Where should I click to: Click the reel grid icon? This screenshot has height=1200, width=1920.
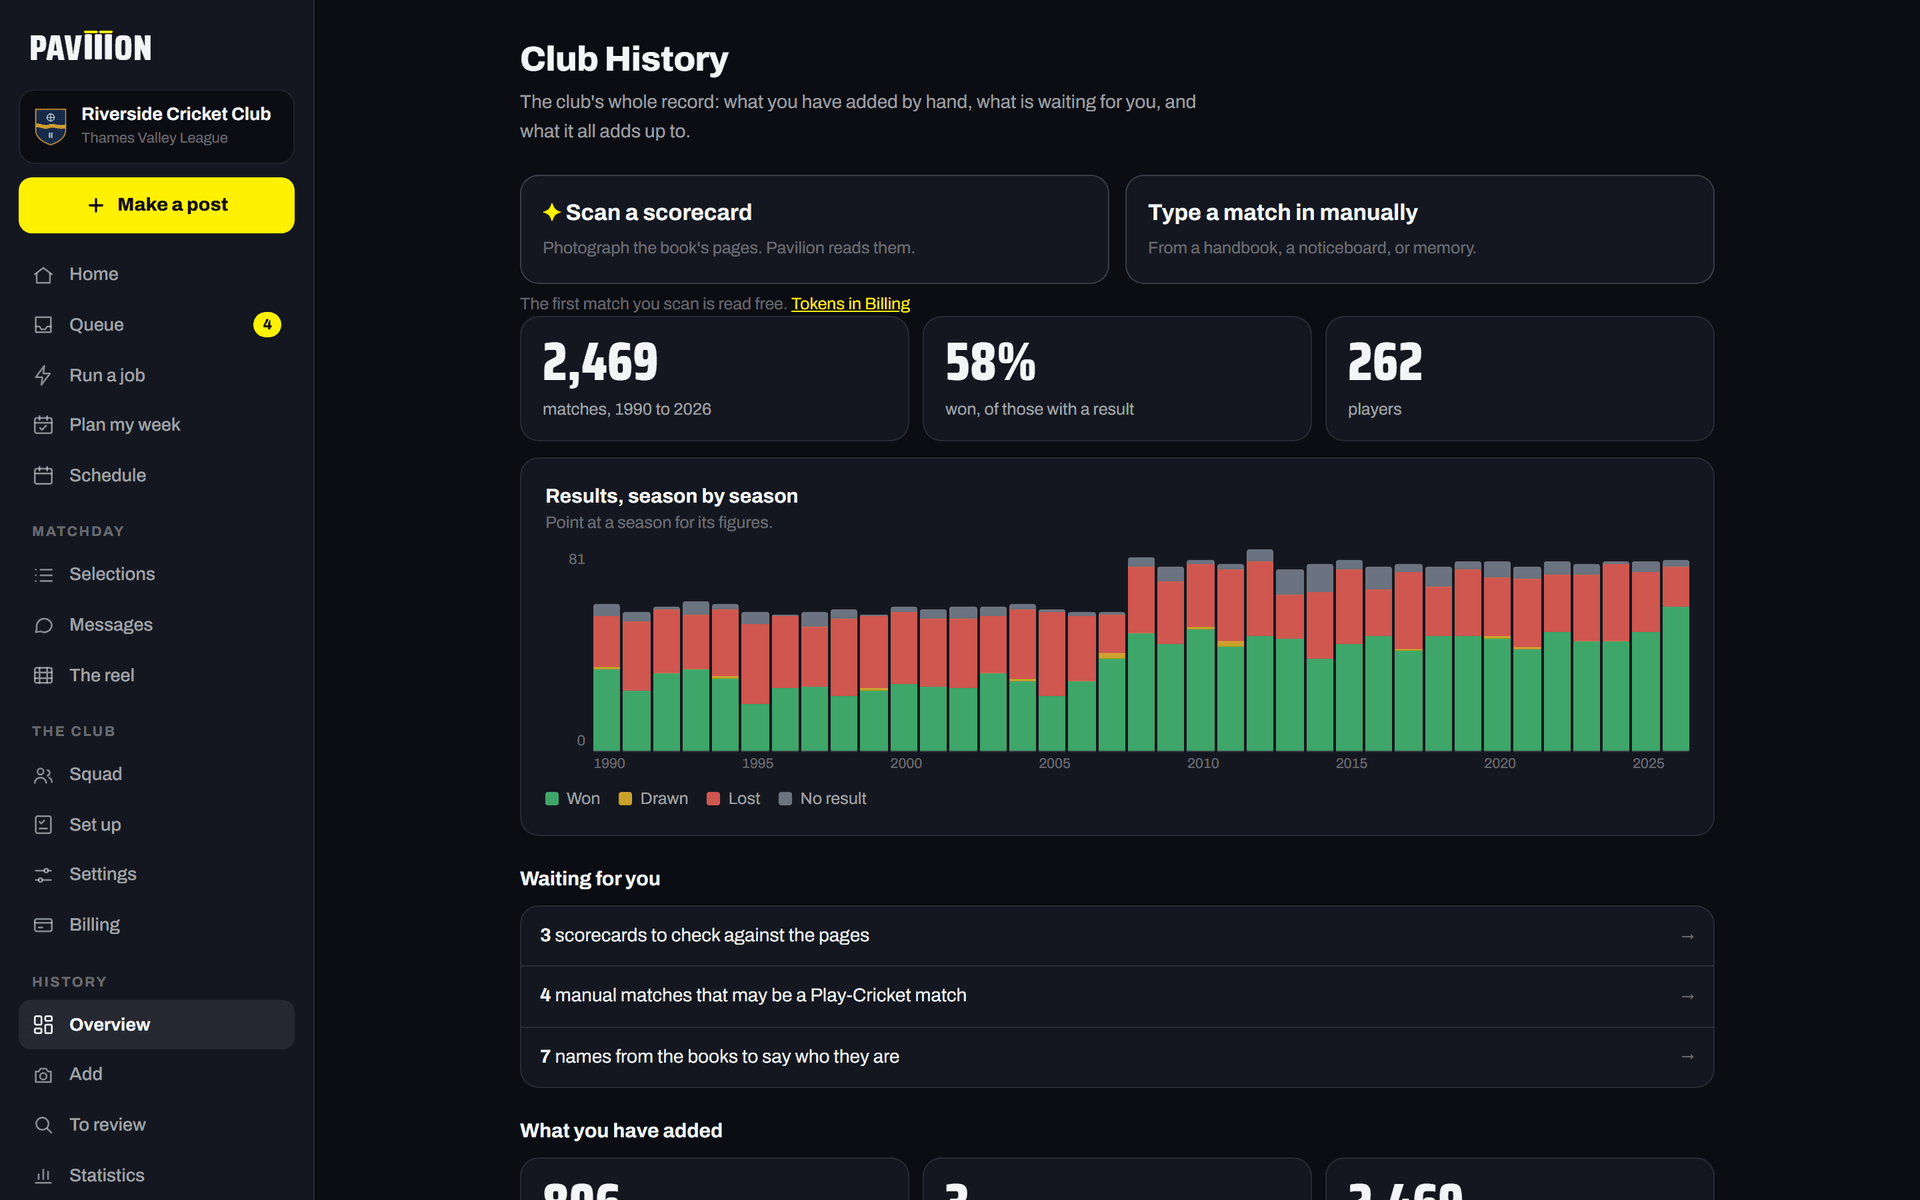(x=43, y=676)
